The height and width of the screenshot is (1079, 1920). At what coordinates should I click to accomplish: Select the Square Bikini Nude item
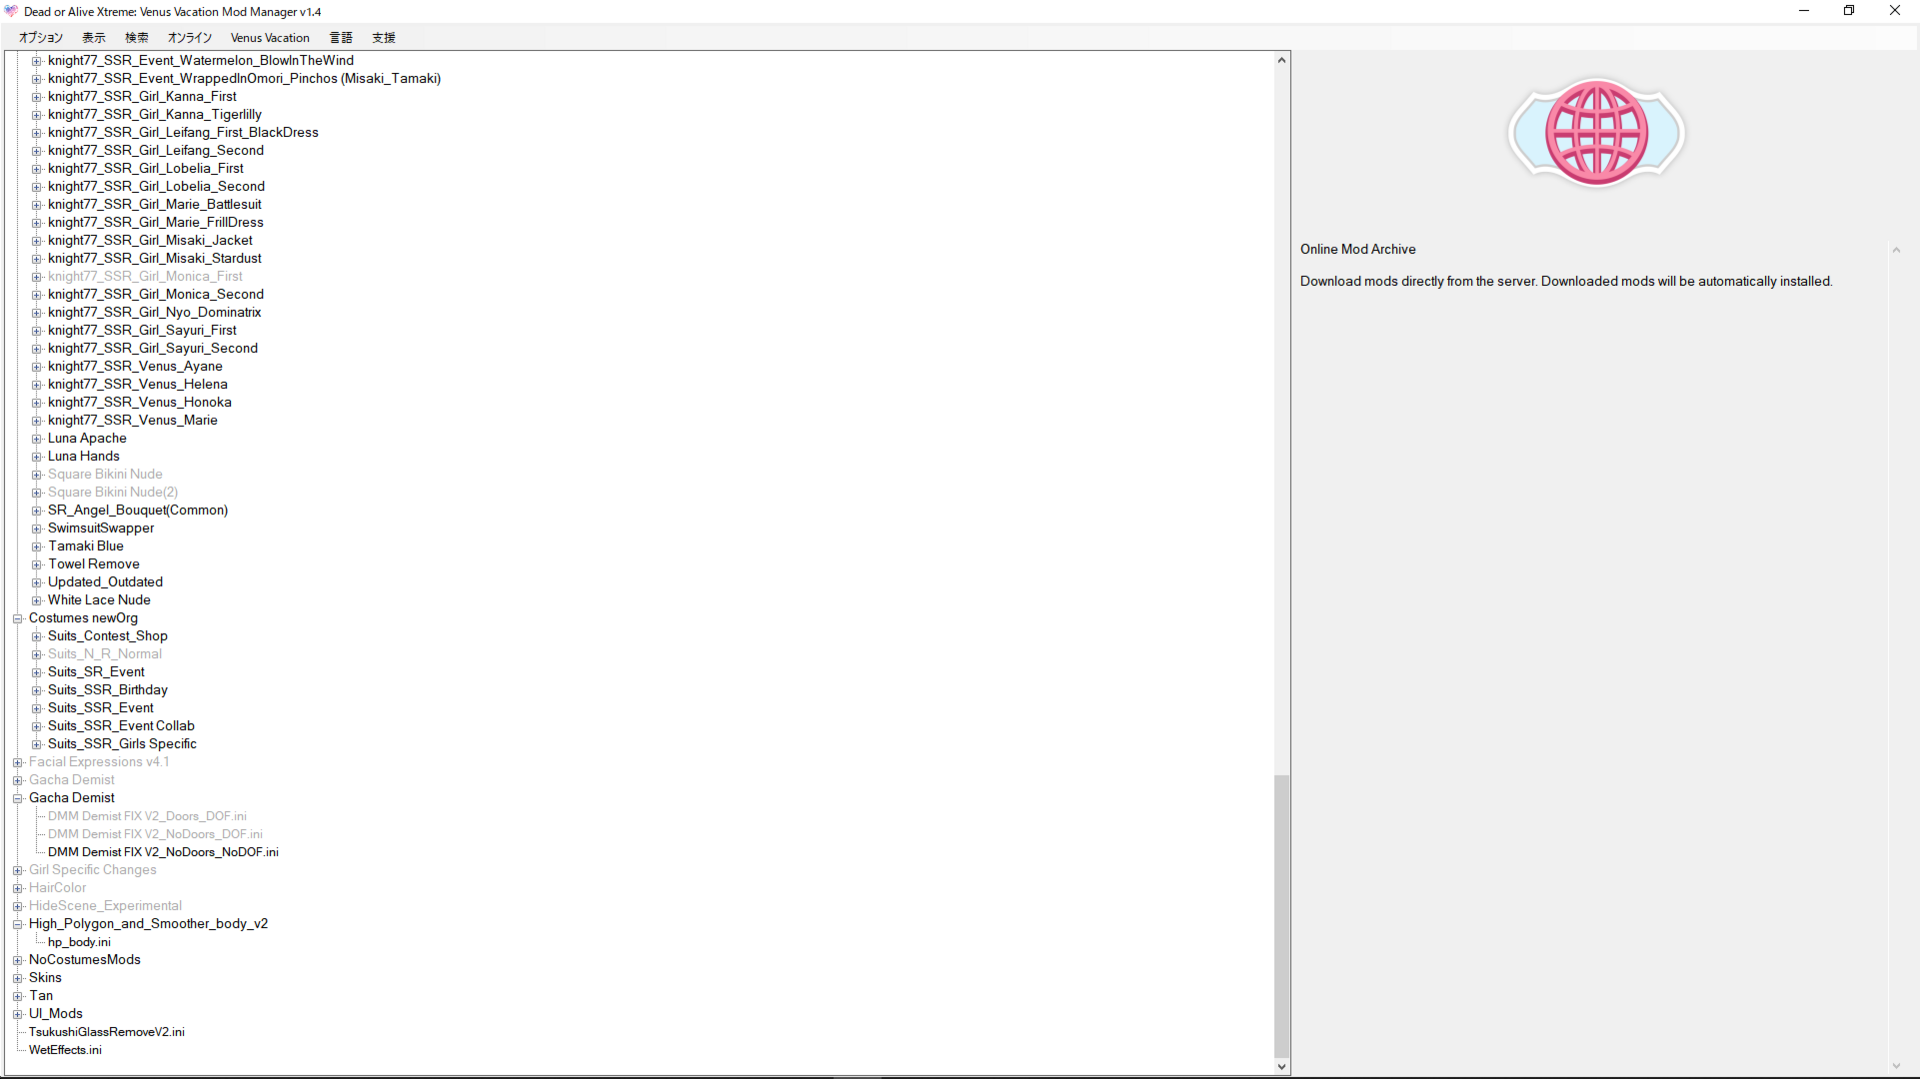pyautogui.click(x=105, y=475)
